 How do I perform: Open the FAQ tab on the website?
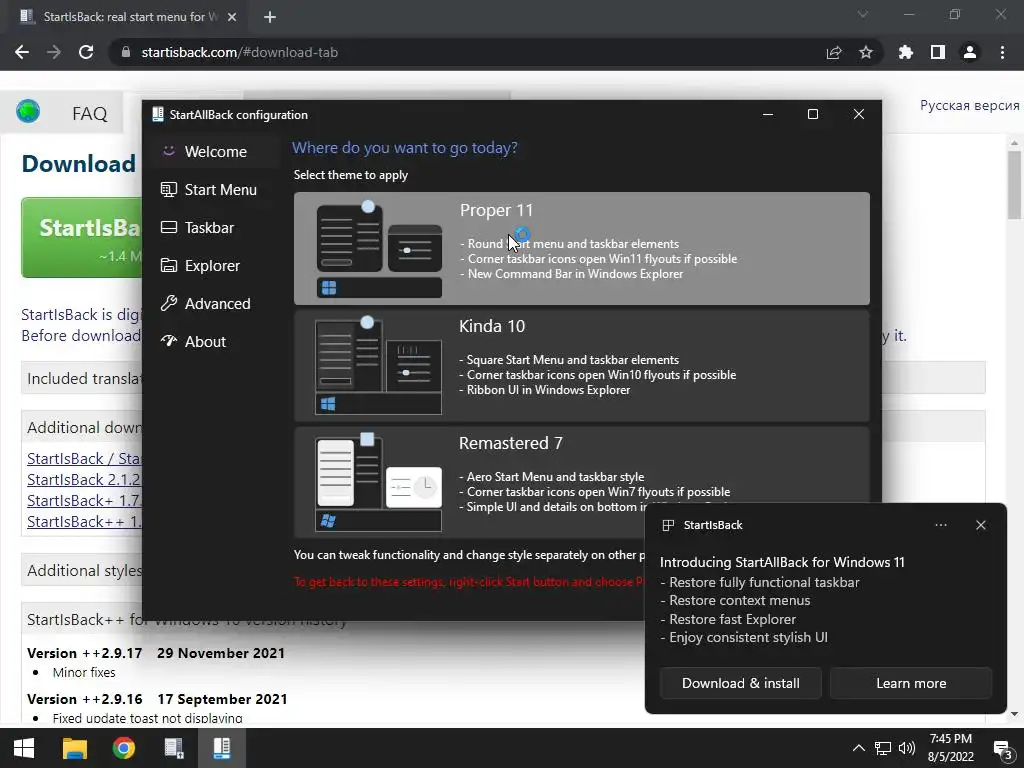89,114
